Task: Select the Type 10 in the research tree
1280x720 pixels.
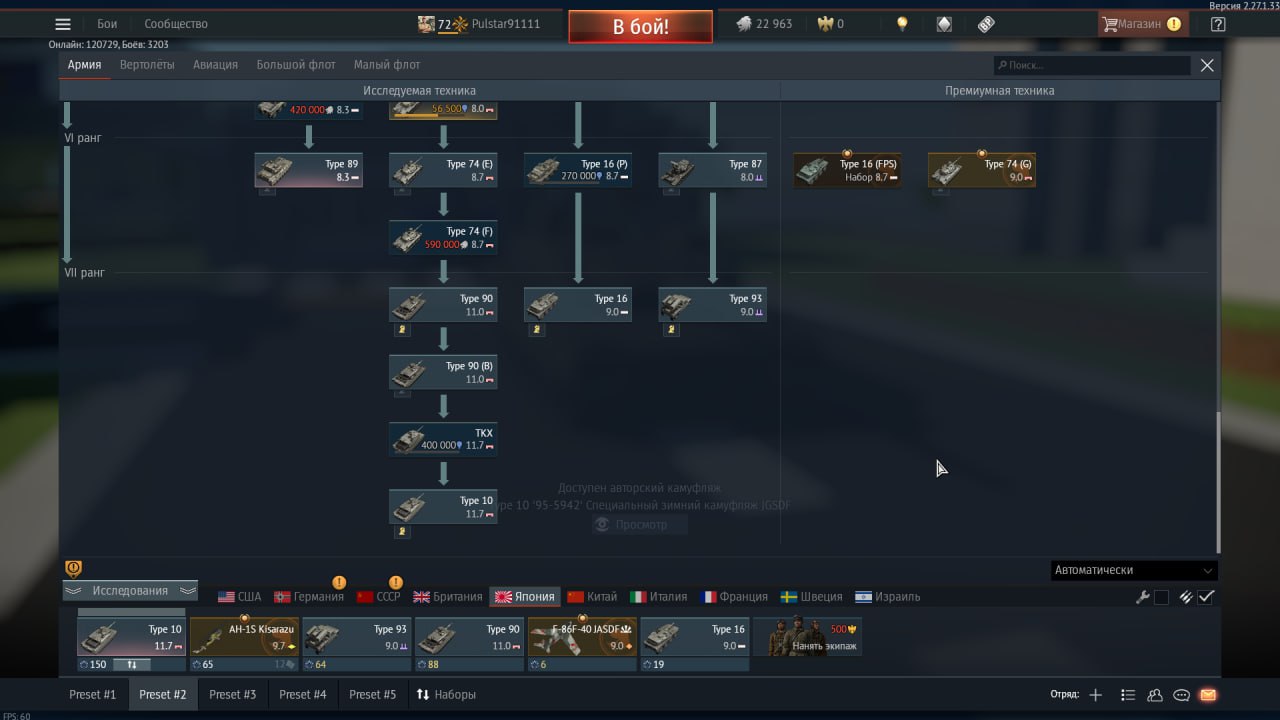Action: point(443,507)
